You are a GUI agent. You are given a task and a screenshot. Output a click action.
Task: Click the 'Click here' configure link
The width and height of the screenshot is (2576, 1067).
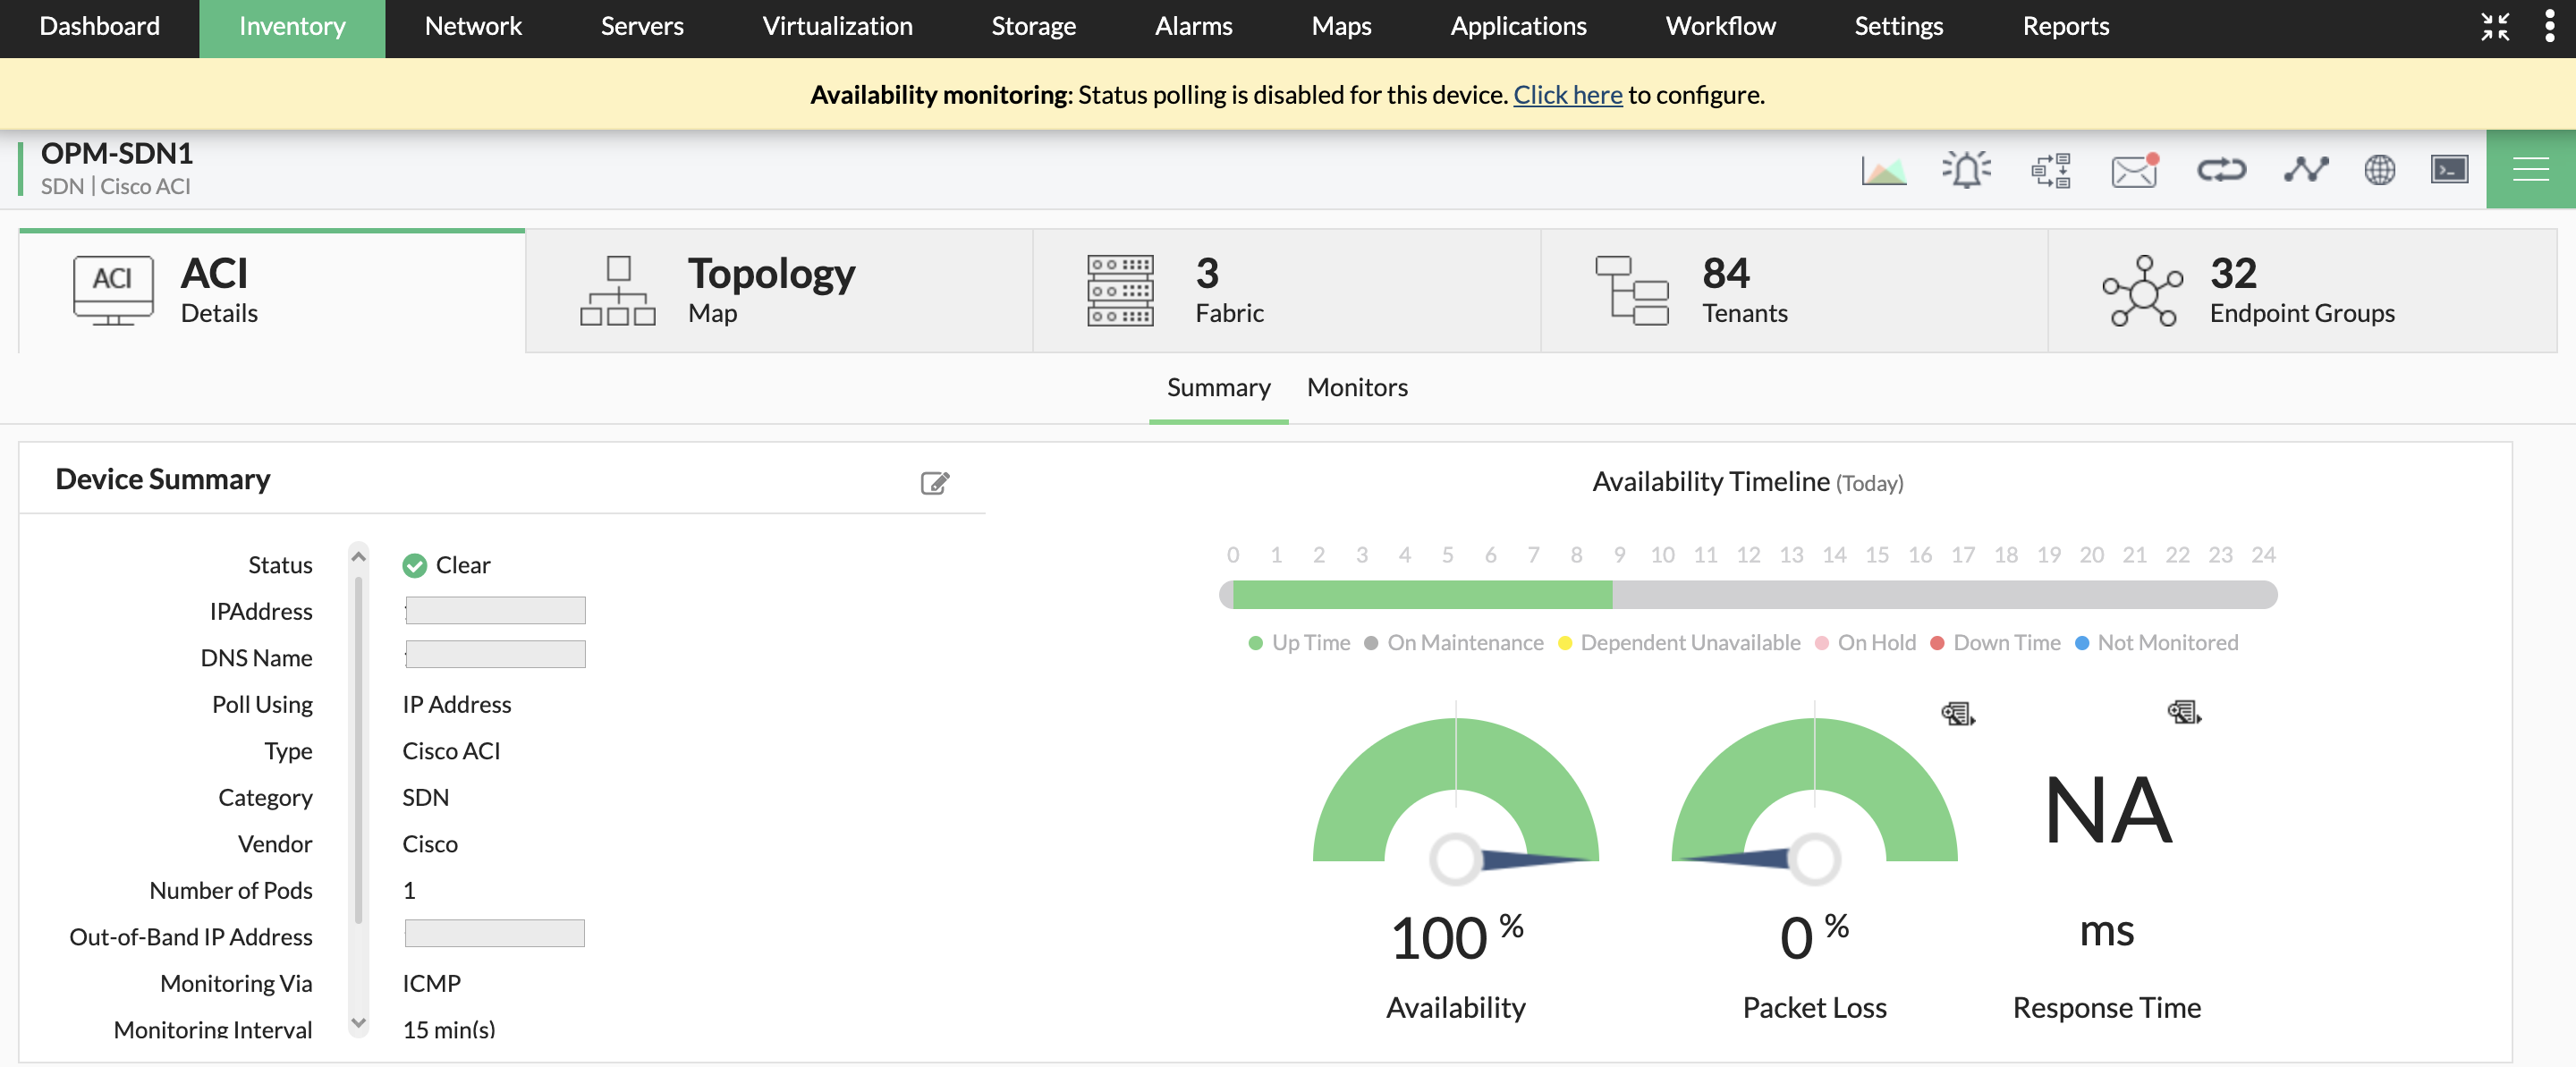pyautogui.click(x=1567, y=95)
